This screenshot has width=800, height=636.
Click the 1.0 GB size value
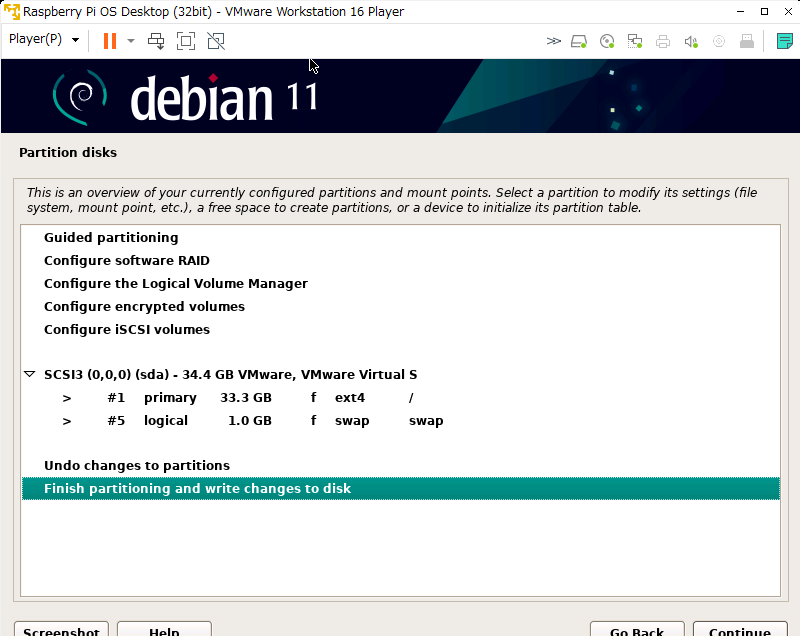tap(250, 421)
